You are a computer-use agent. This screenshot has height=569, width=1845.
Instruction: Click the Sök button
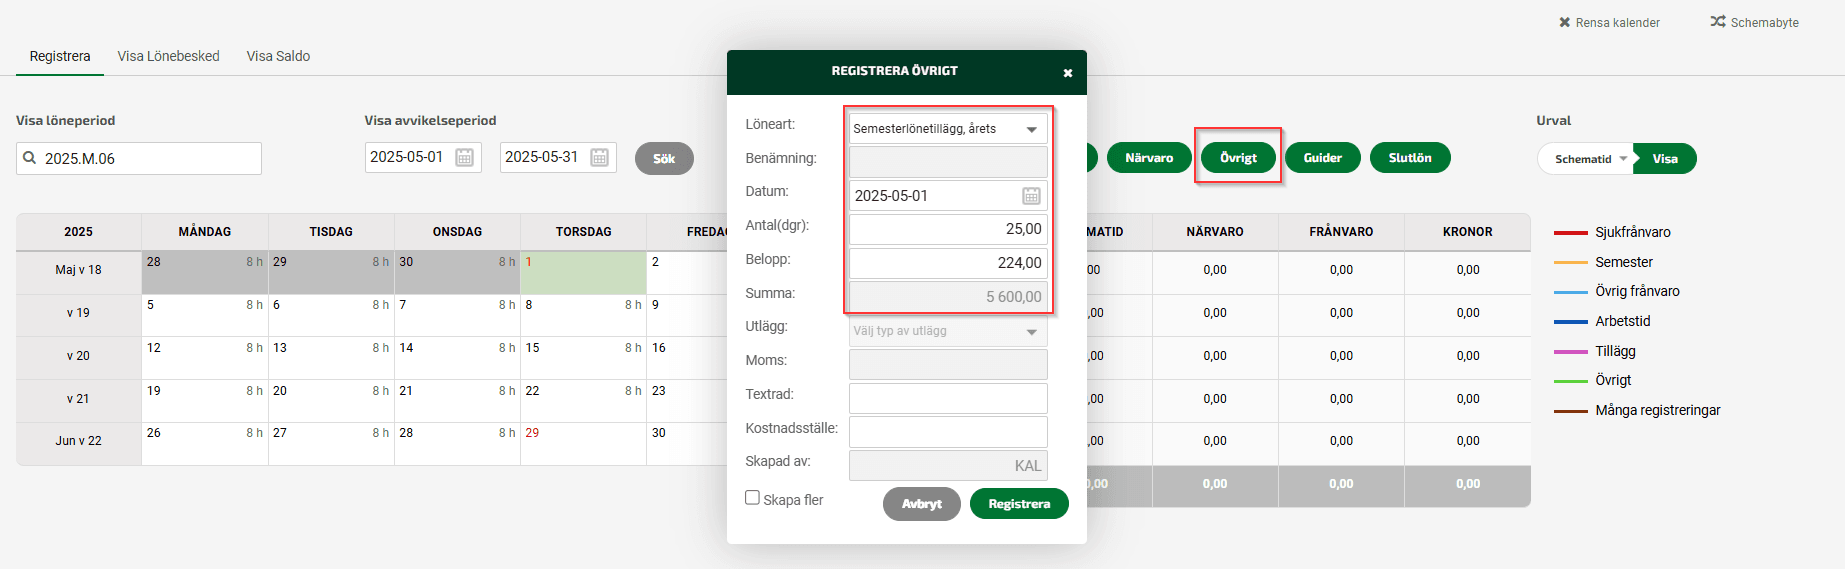[664, 158]
